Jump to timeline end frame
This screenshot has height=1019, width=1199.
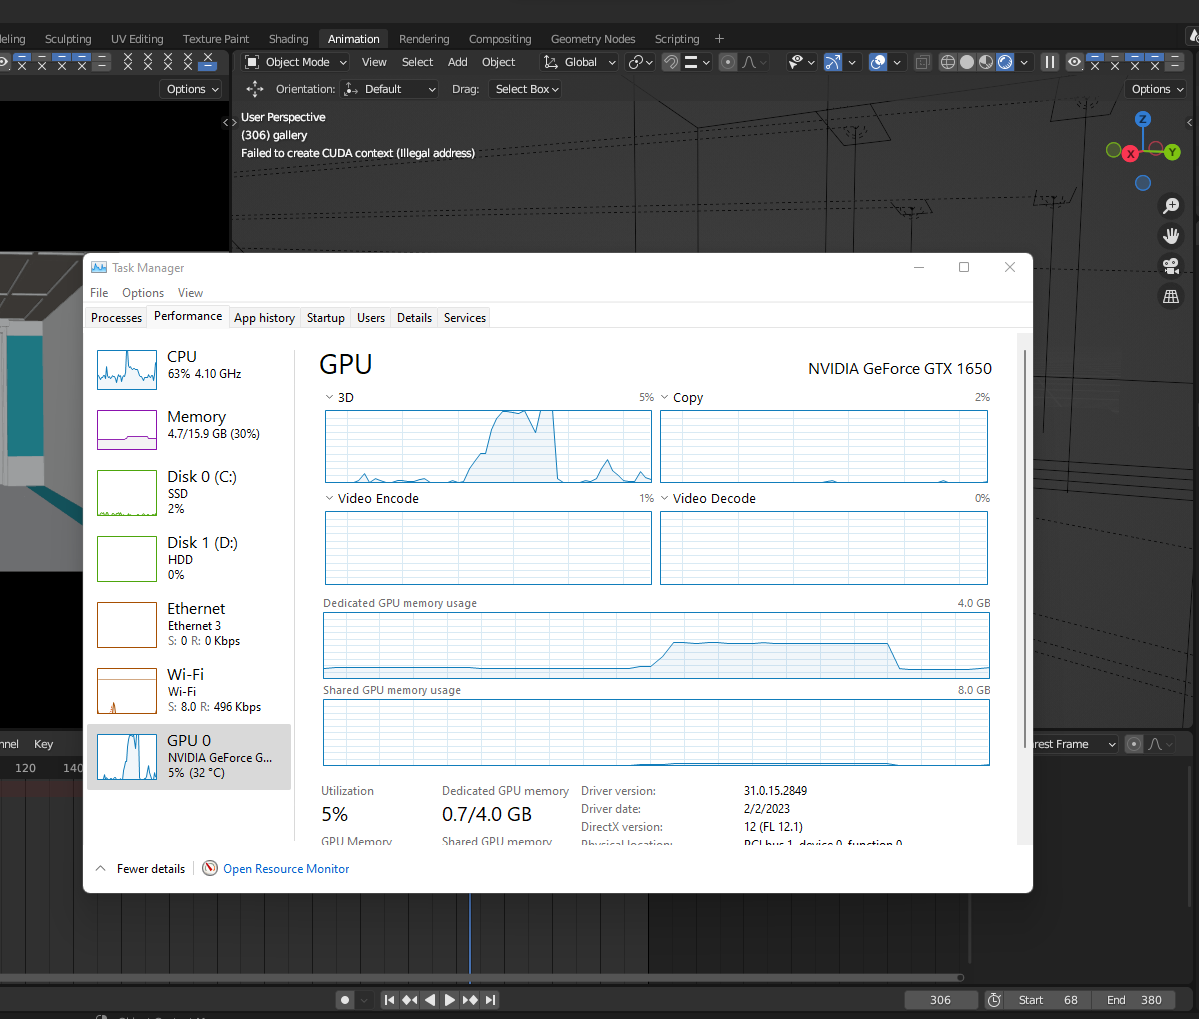490,1000
